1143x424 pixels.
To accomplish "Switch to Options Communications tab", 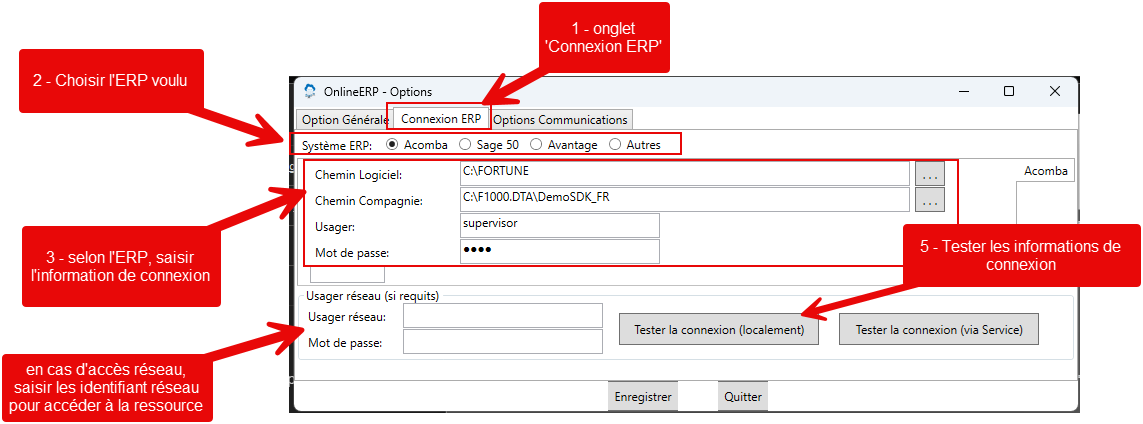I will [560, 119].
